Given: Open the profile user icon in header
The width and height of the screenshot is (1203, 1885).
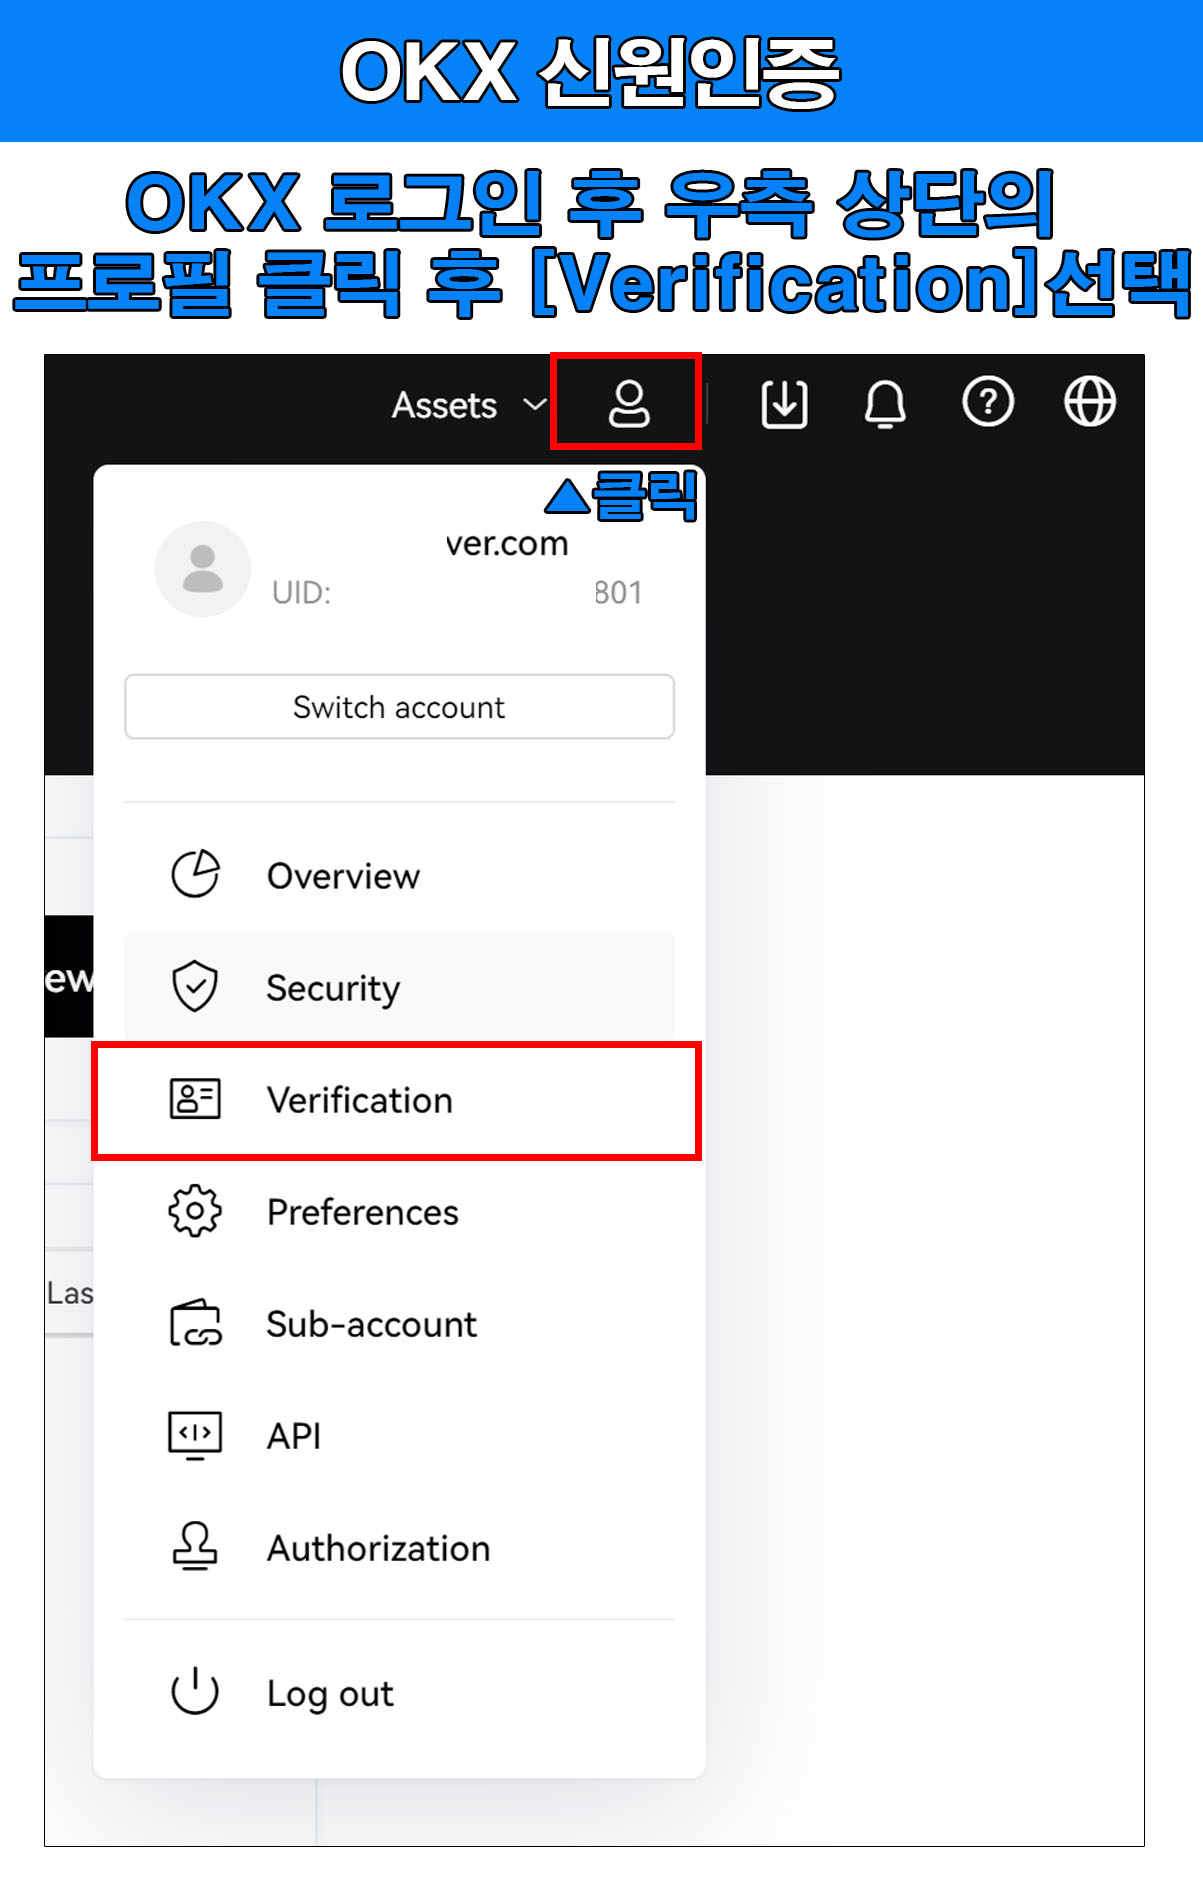Looking at the screenshot, I should 629,404.
